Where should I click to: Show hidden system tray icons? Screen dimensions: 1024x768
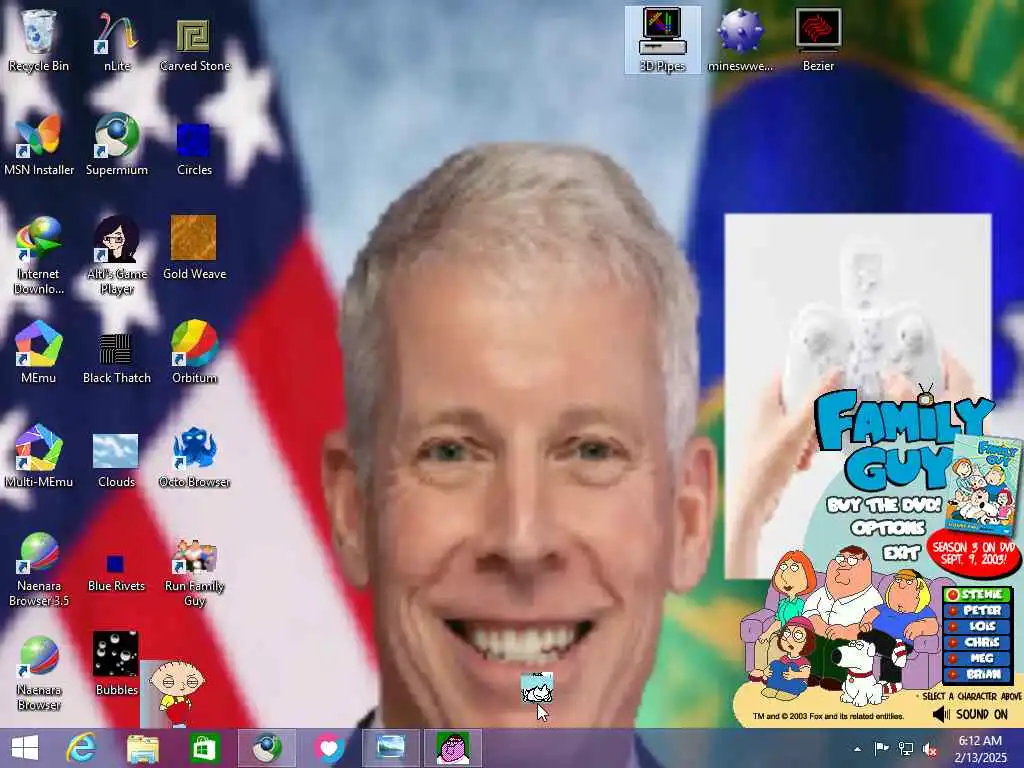click(x=857, y=749)
